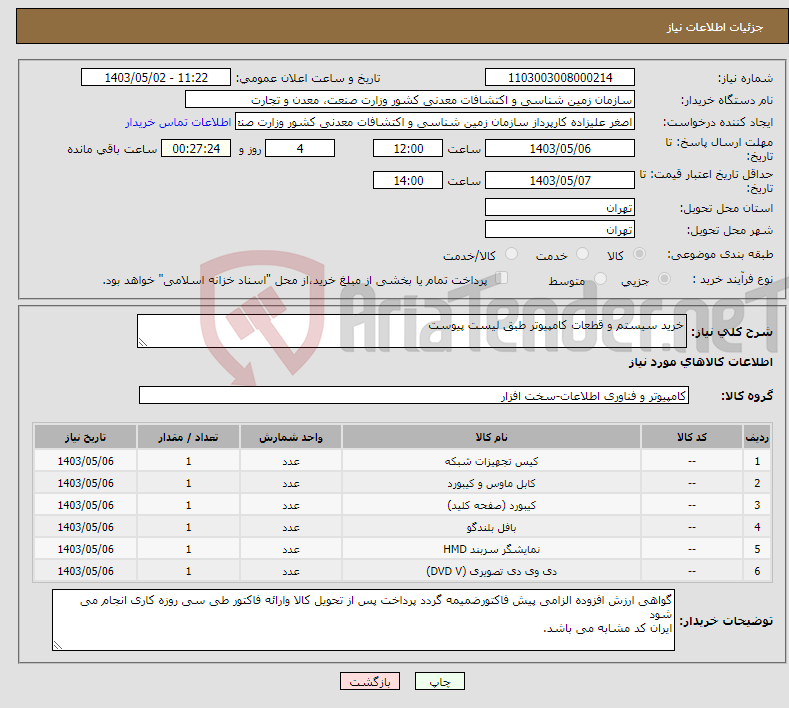
Task: Click the delivery province field تهران
Action: [x=560, y=207]
